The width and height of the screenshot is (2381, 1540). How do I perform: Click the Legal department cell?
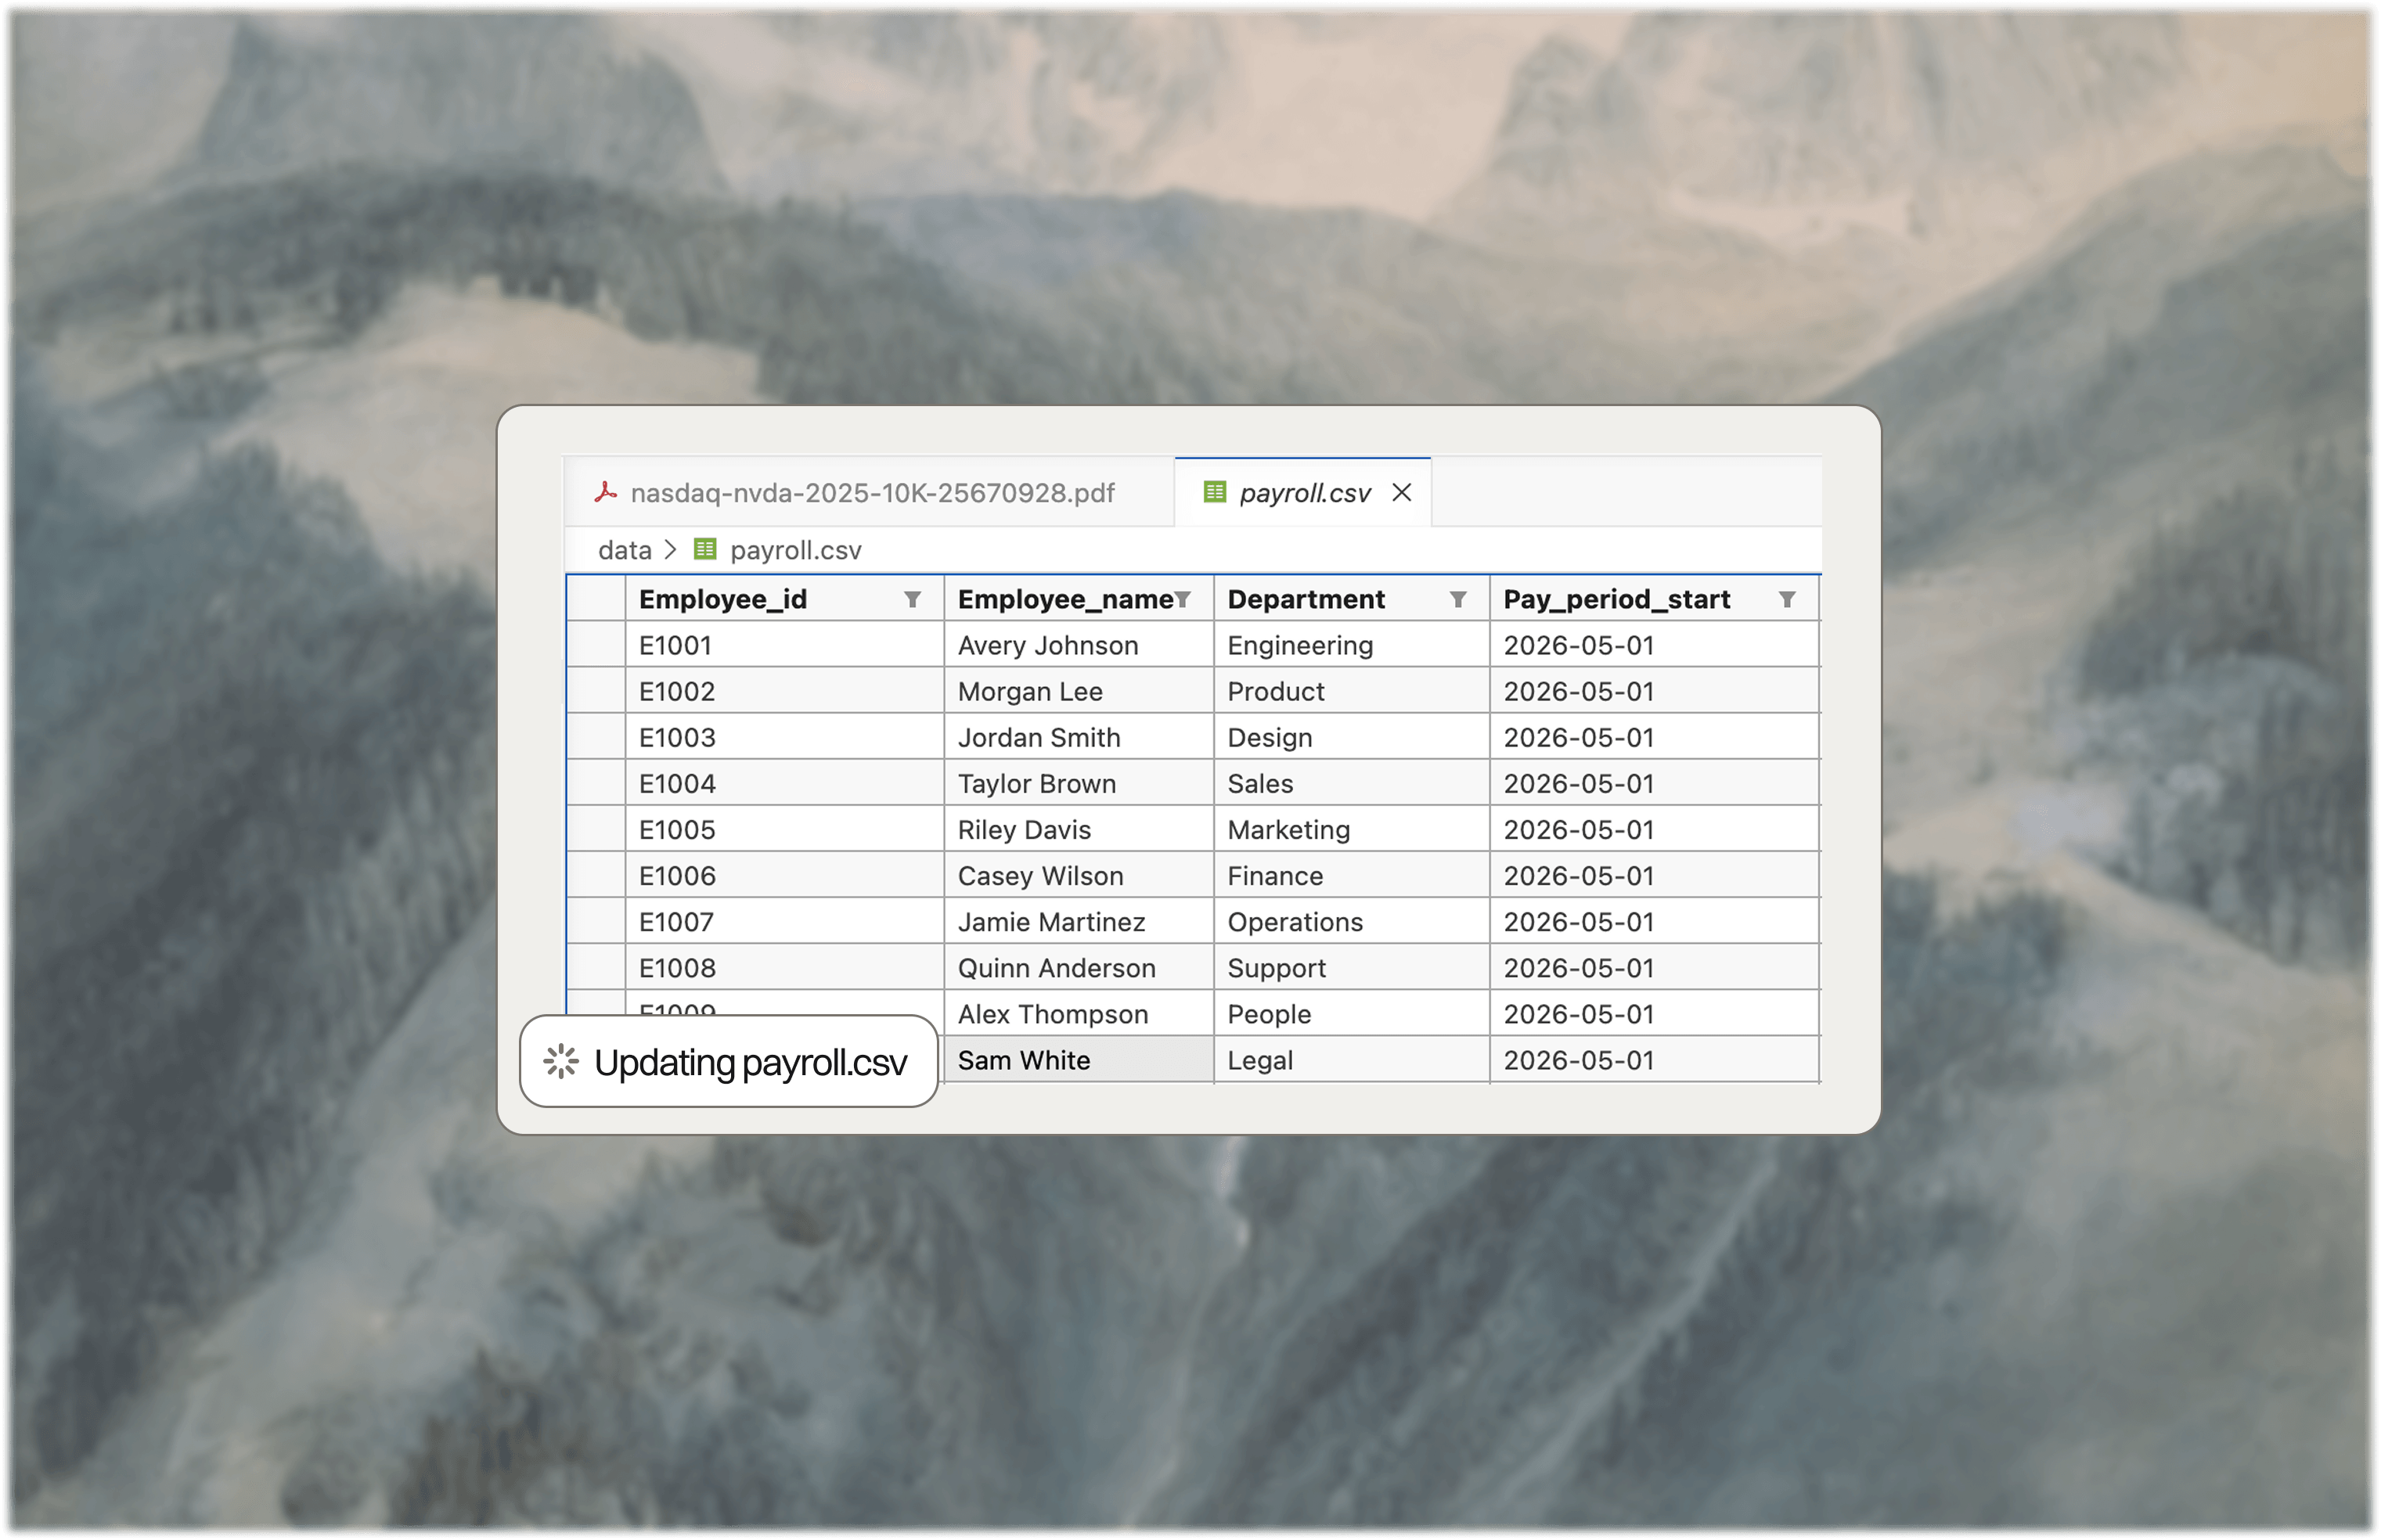[1352, 1059]
